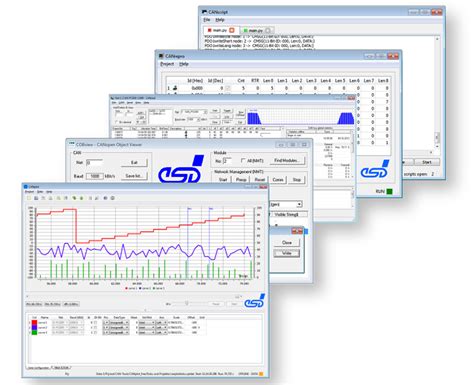Click the small esd logo in CANplot
This screenshot has height=385, width=474.
coord(255,301)
